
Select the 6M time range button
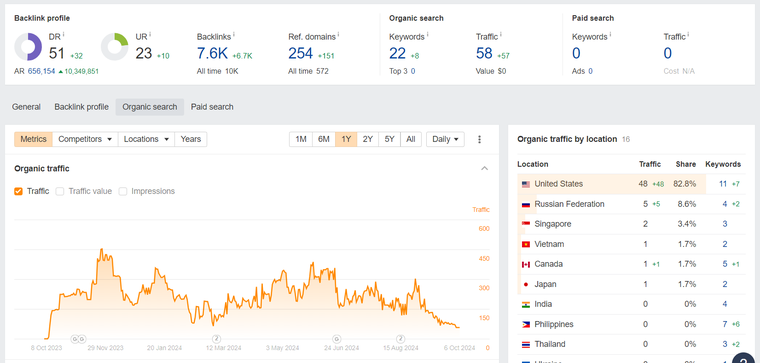[x=324, y=139]
